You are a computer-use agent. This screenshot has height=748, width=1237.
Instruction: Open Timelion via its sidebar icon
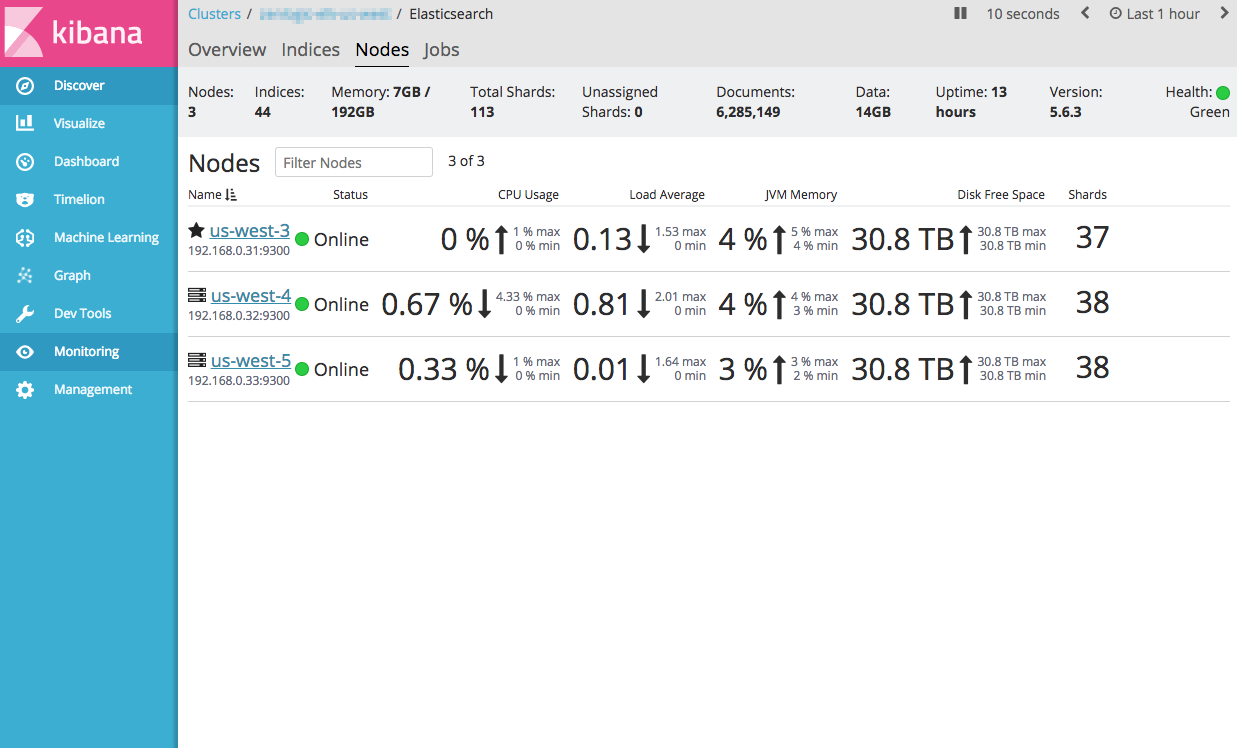pyautogui.click(x=25, y=200)
